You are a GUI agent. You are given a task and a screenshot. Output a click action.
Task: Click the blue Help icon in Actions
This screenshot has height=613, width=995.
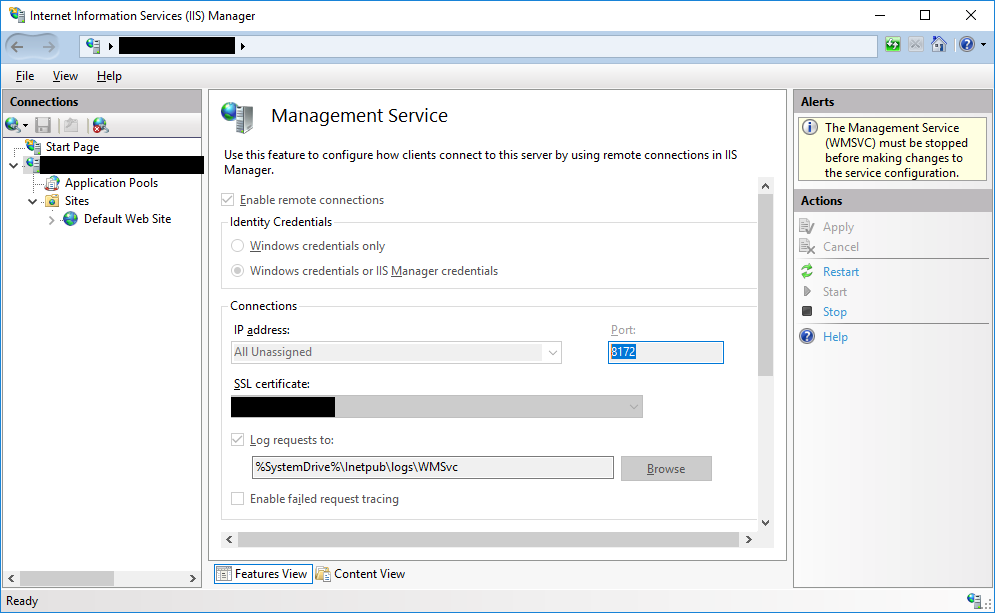click(x=807, y=336)
